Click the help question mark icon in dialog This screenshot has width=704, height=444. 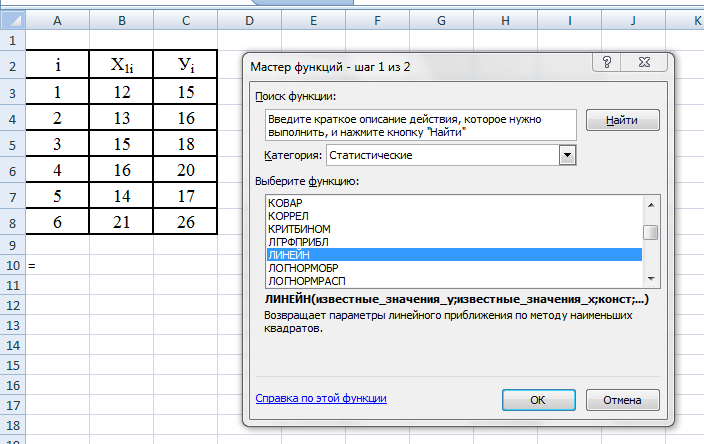click(x=607, y=62)
